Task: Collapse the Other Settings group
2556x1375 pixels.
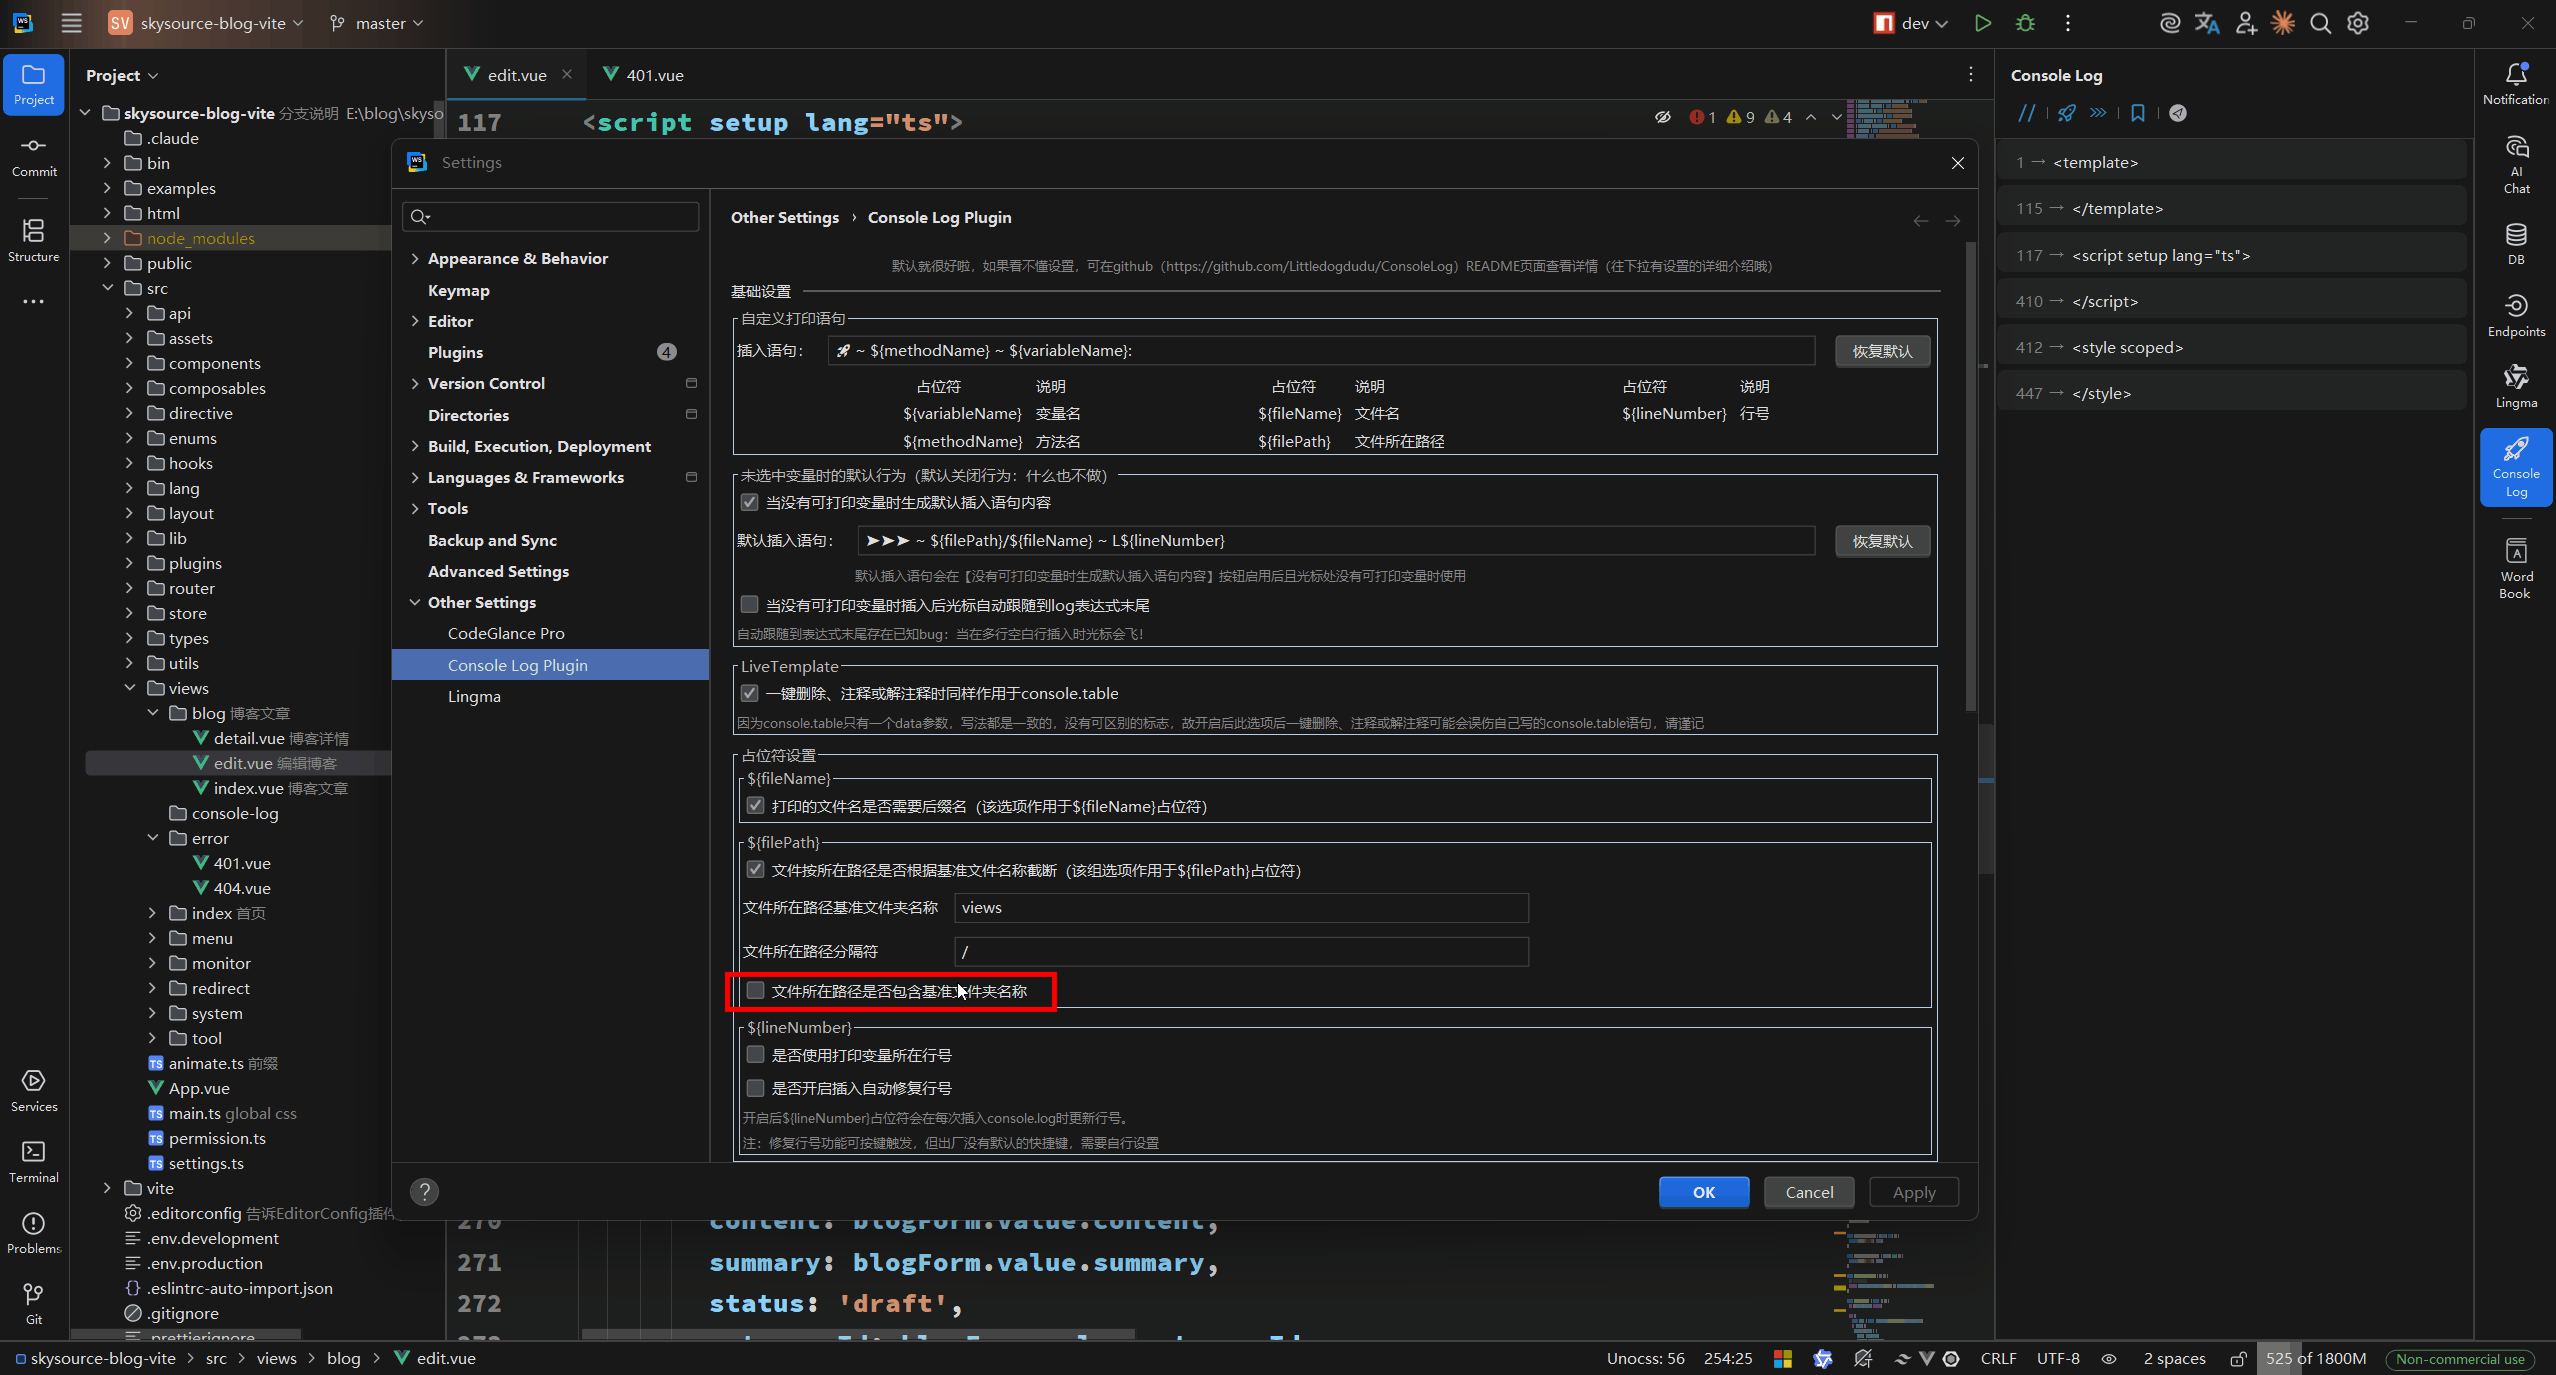Action: click(x=414, y=602)
